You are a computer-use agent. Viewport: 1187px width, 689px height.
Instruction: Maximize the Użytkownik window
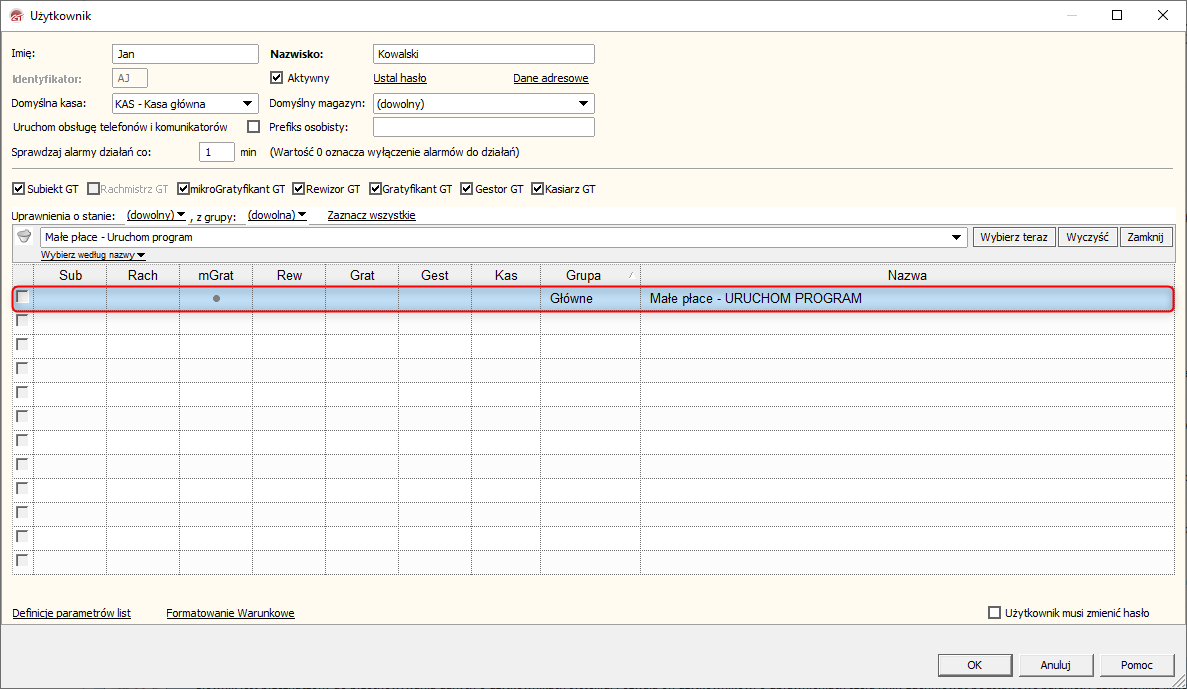point(1117,15)
